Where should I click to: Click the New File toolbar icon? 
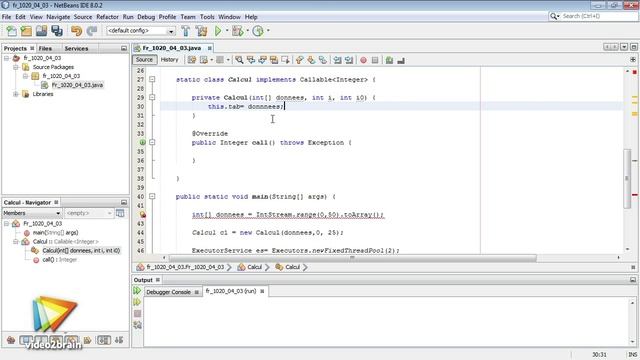[x=11, y=31]
